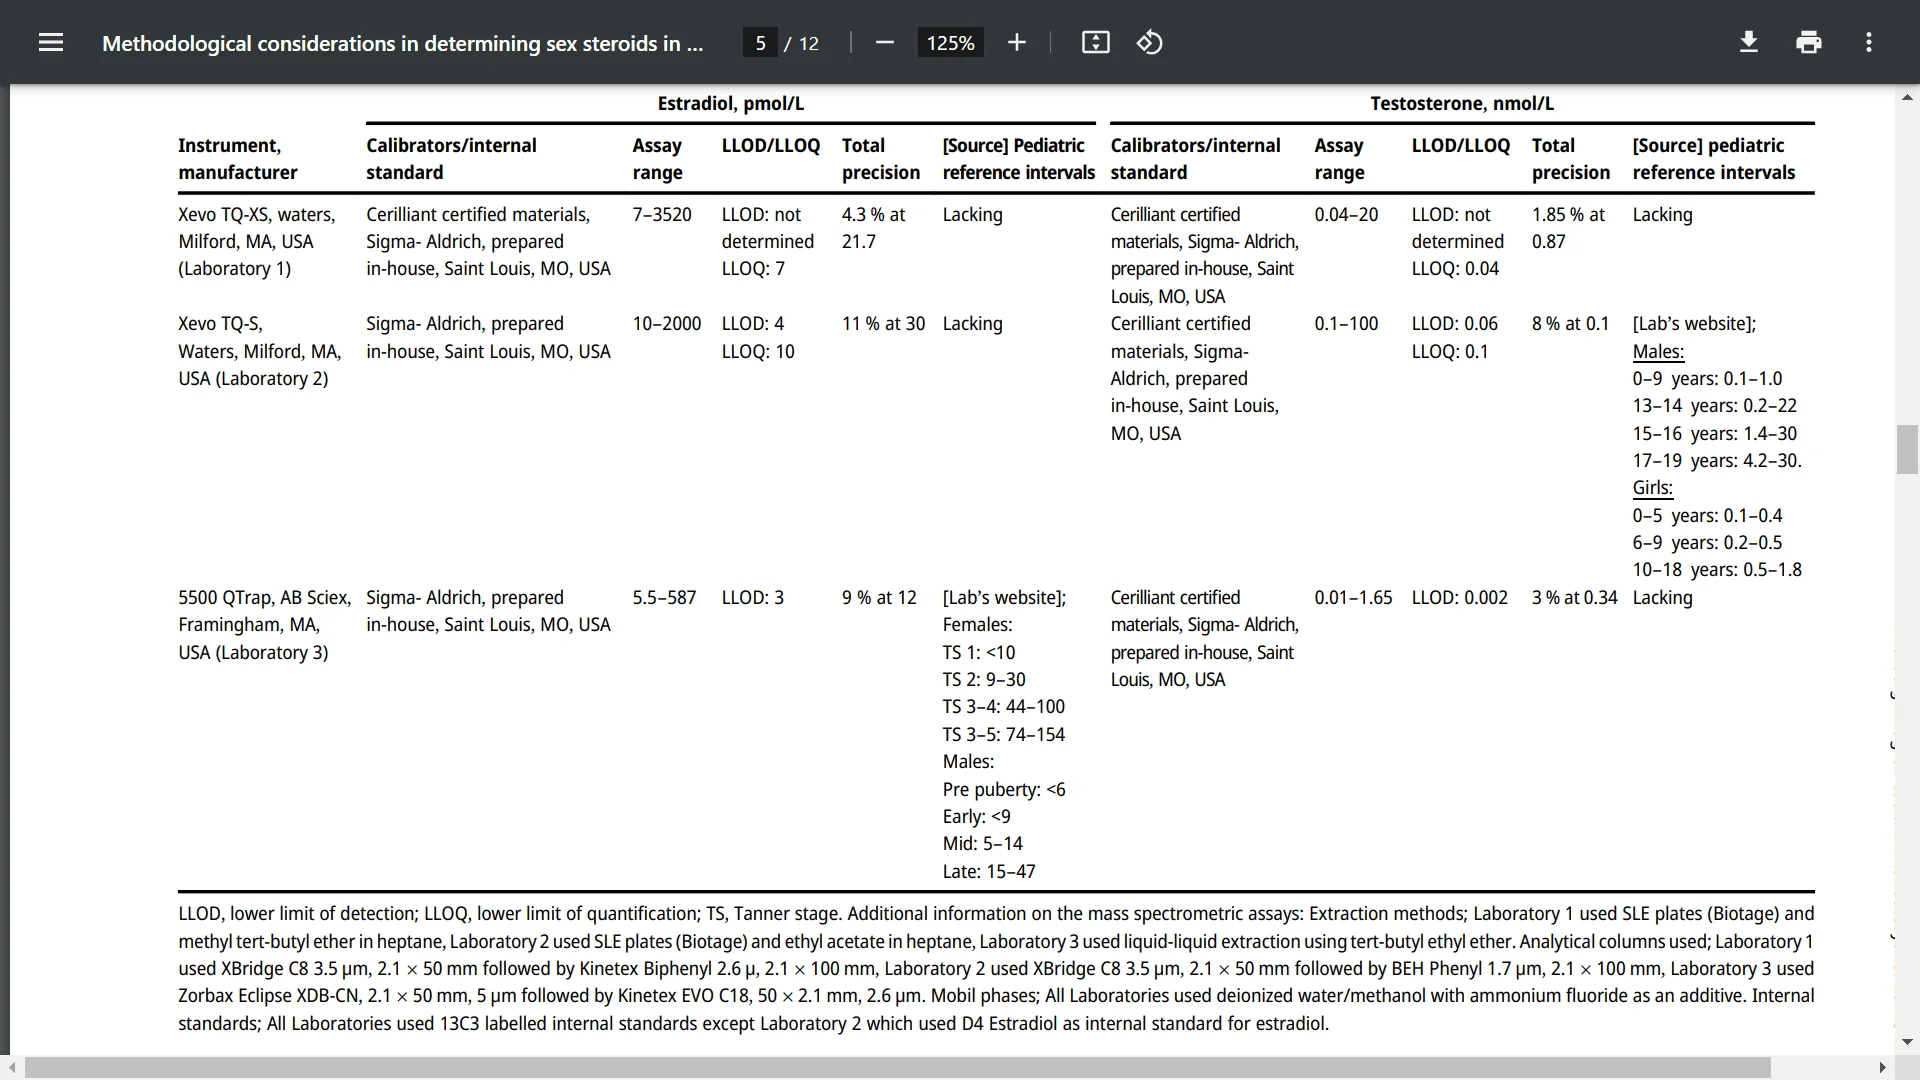Click the '0.04–20' assay range cell
The width and height of the screenshot is (1920, 1080).
click(x=1346, y=214)
